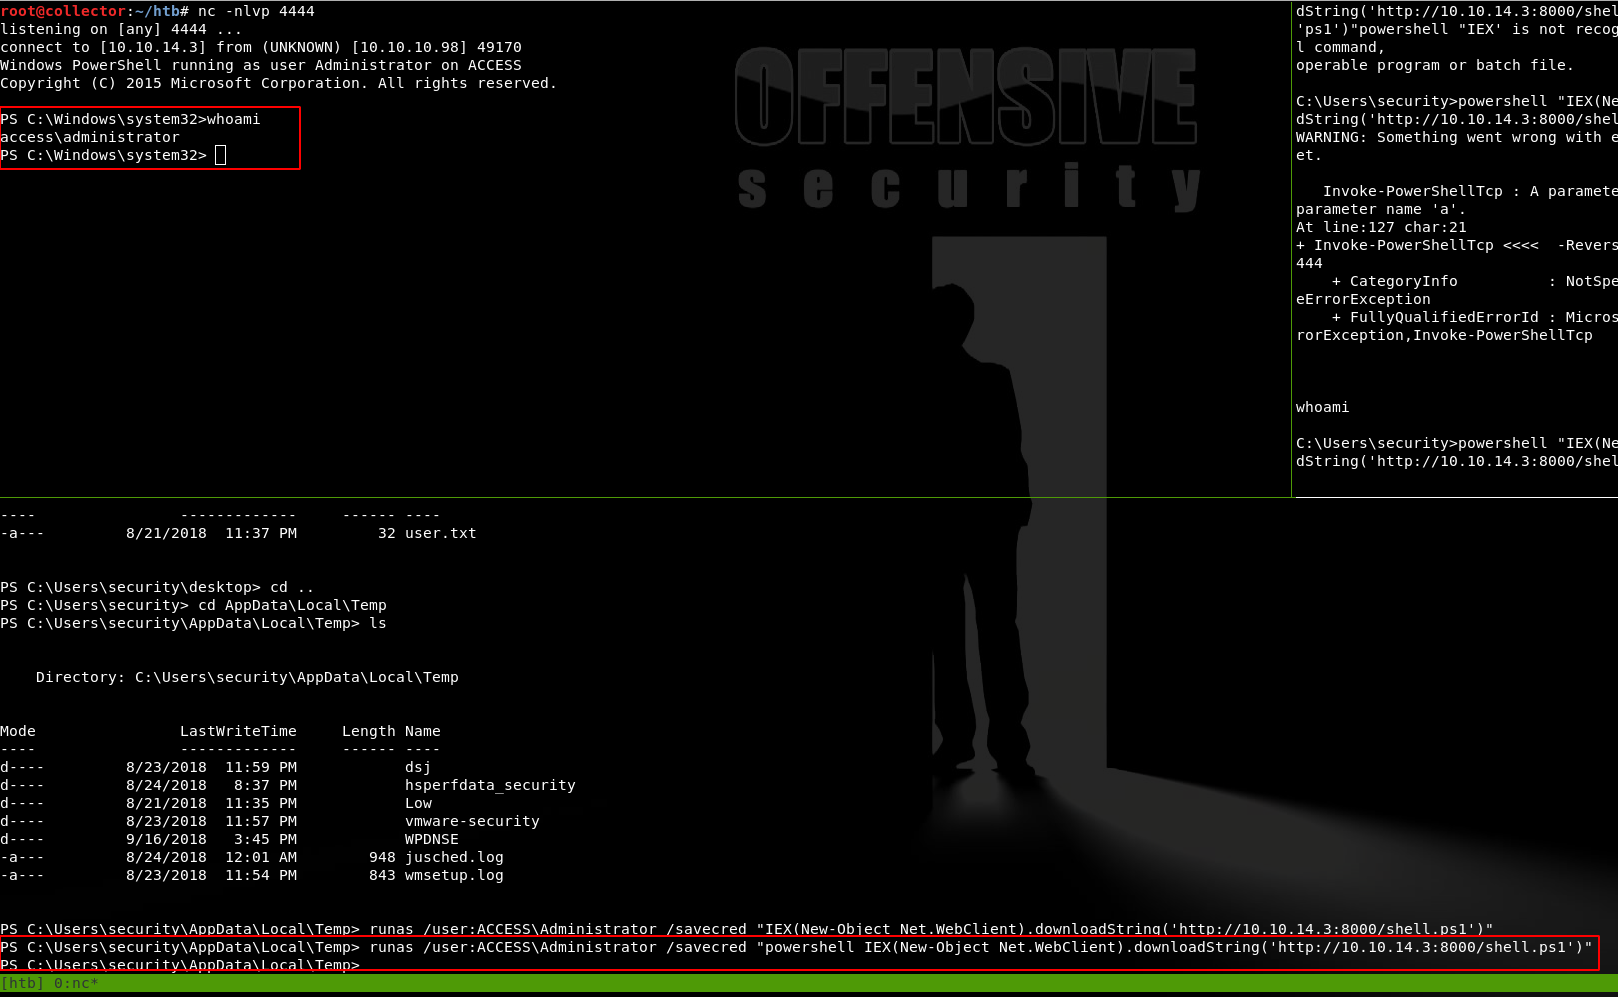This screenshot has width=1618, height=997.
Task: Click 'rorException,Invoke-PowerShellTcp' line
Action: 1444,335
